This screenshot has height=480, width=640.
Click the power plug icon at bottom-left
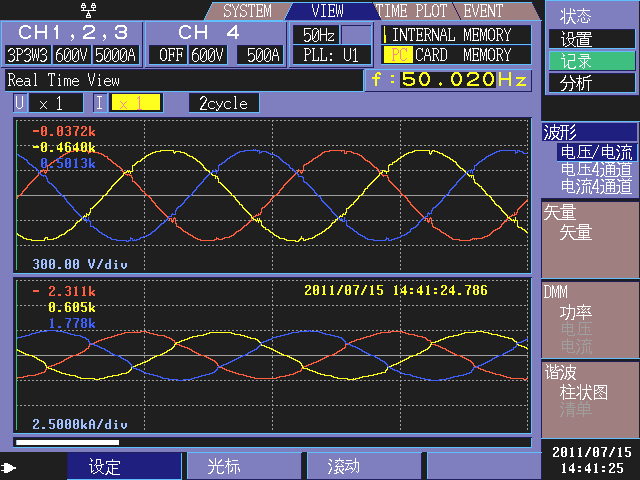coord(9,467)
